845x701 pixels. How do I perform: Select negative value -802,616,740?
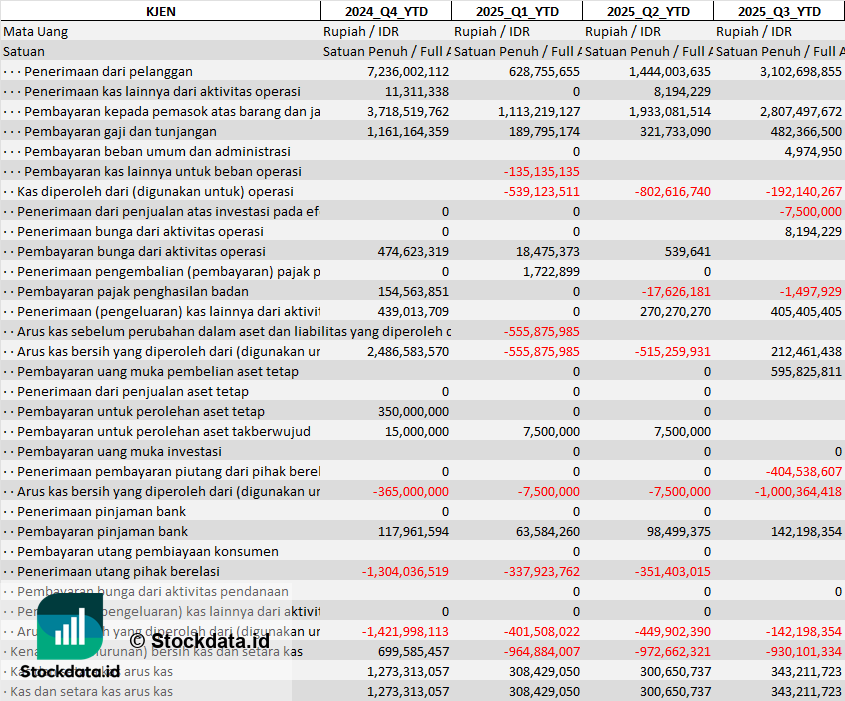[x=673, y=191]
